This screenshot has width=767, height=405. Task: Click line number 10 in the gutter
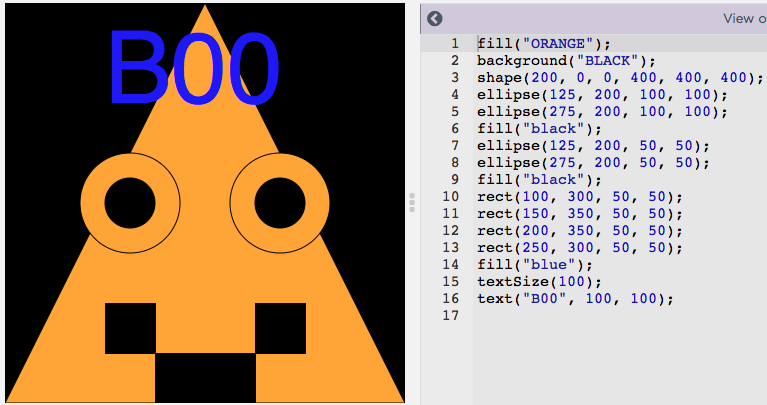pos(451,197)
